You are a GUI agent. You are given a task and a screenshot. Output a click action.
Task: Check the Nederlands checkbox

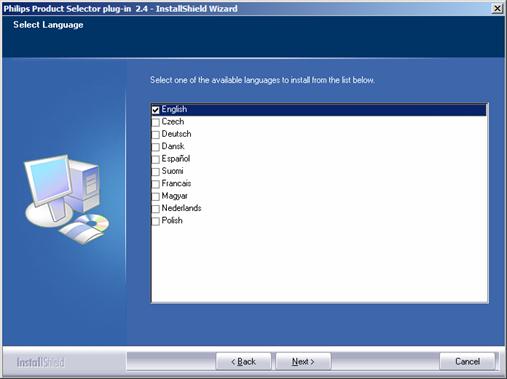pos(155,209)
